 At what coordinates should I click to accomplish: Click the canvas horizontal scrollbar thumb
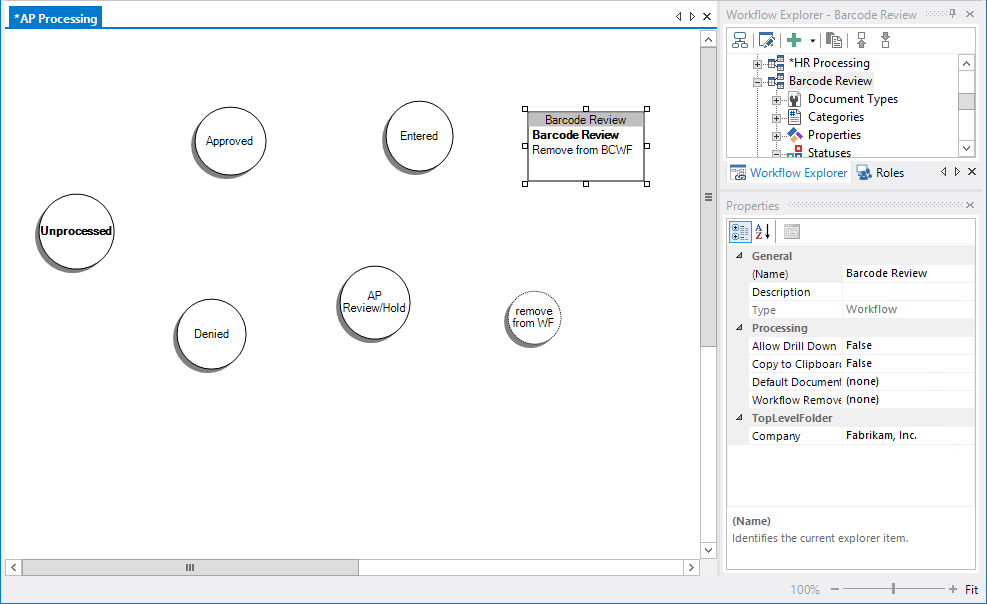coord(190,567)
